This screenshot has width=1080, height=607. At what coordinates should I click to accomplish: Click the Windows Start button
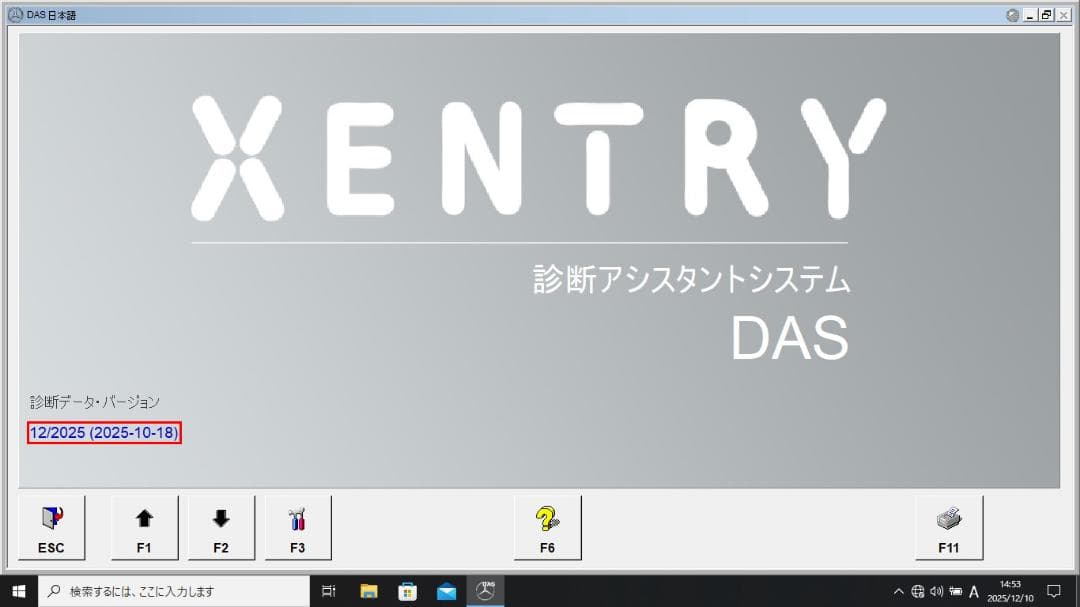(19, 590)
